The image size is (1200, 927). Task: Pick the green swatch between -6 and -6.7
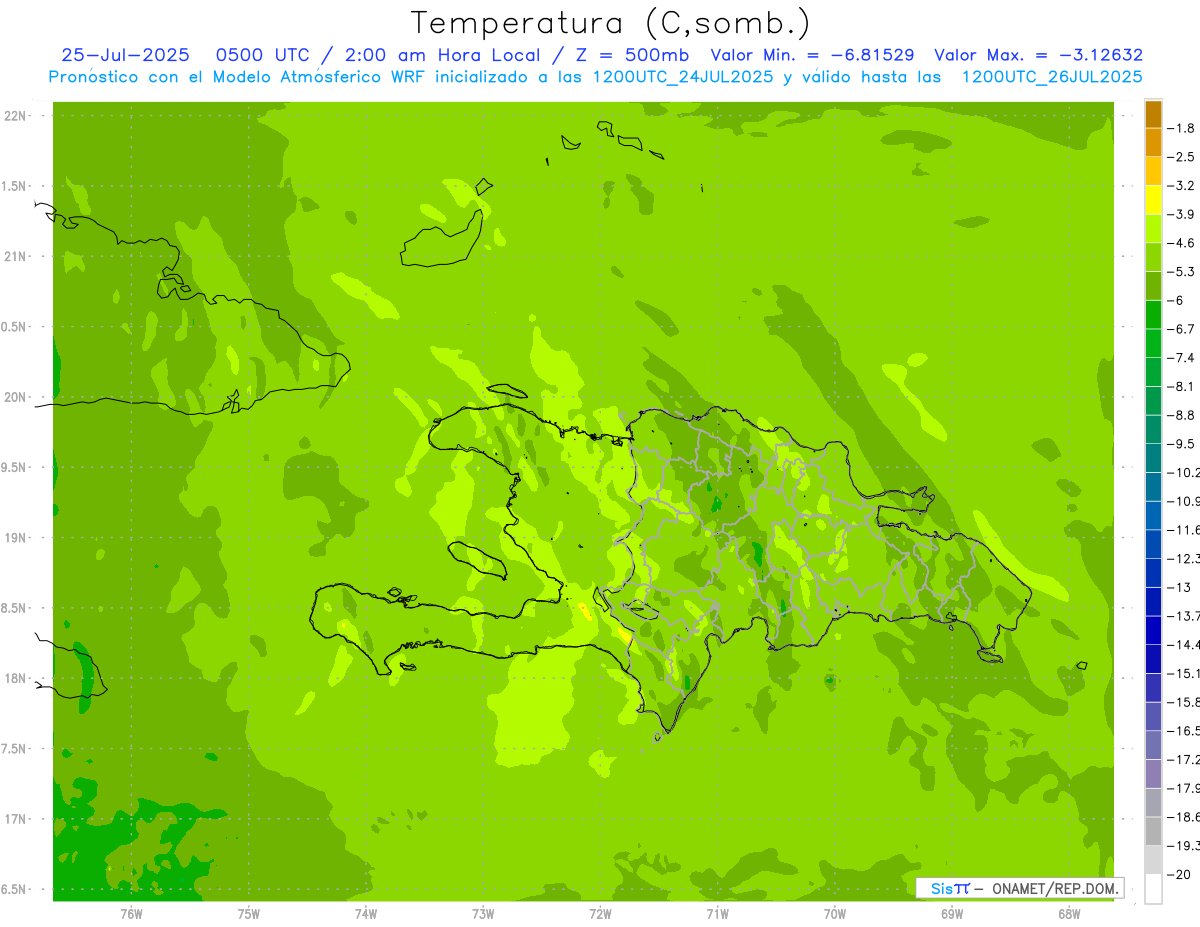(1153, 314)
